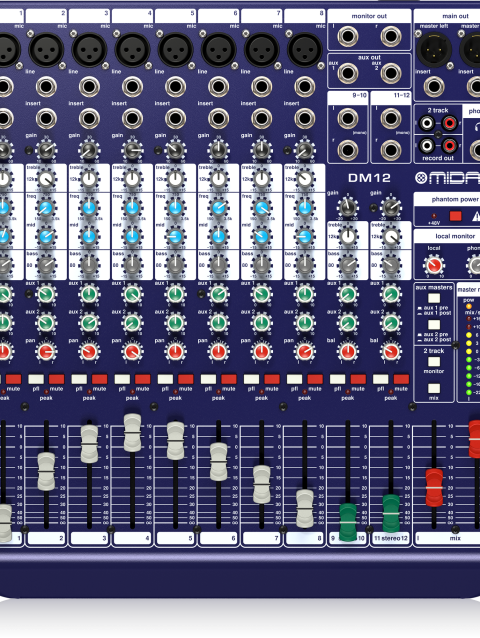Click channel 3 treble knob
The image size is (480, 638).
click(89, 179)
